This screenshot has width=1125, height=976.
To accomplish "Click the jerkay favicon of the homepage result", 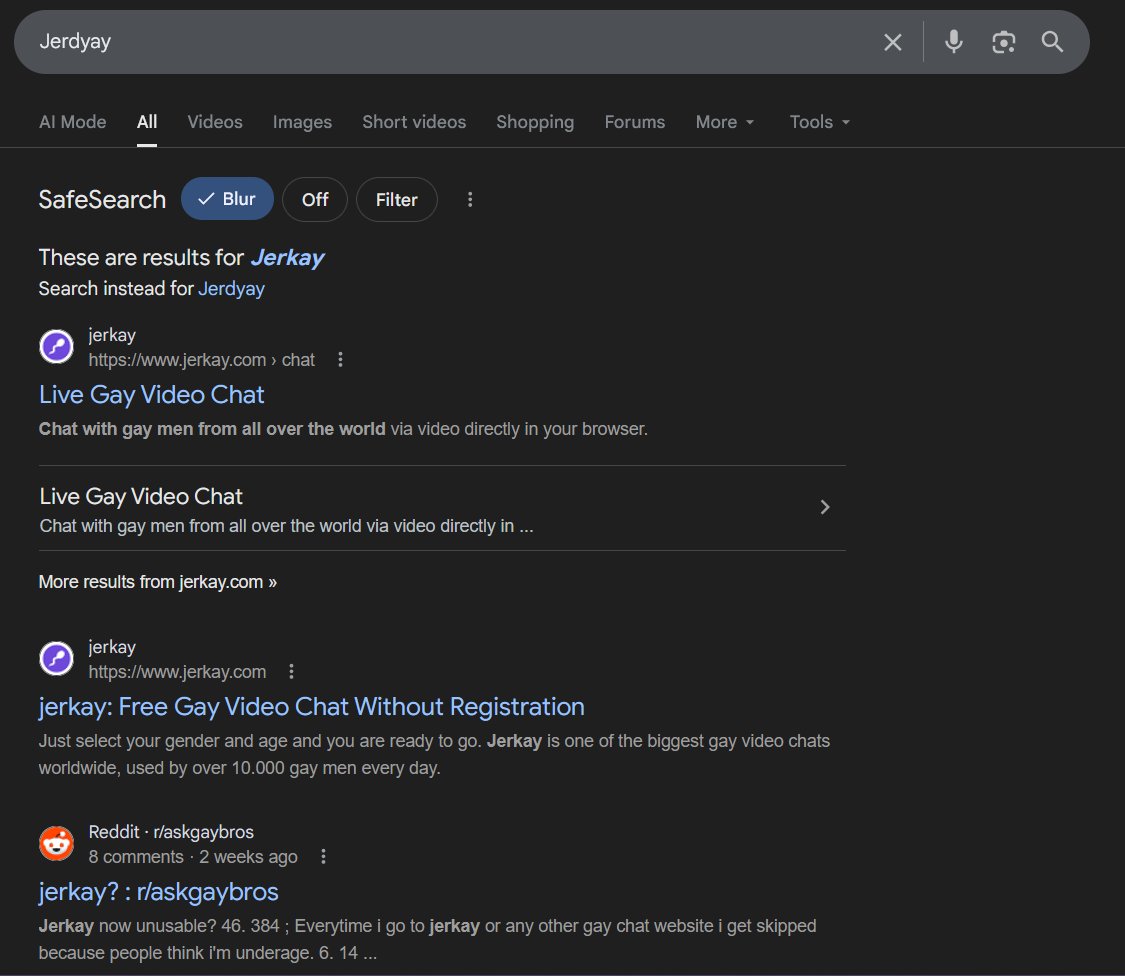I will point(56,659).
